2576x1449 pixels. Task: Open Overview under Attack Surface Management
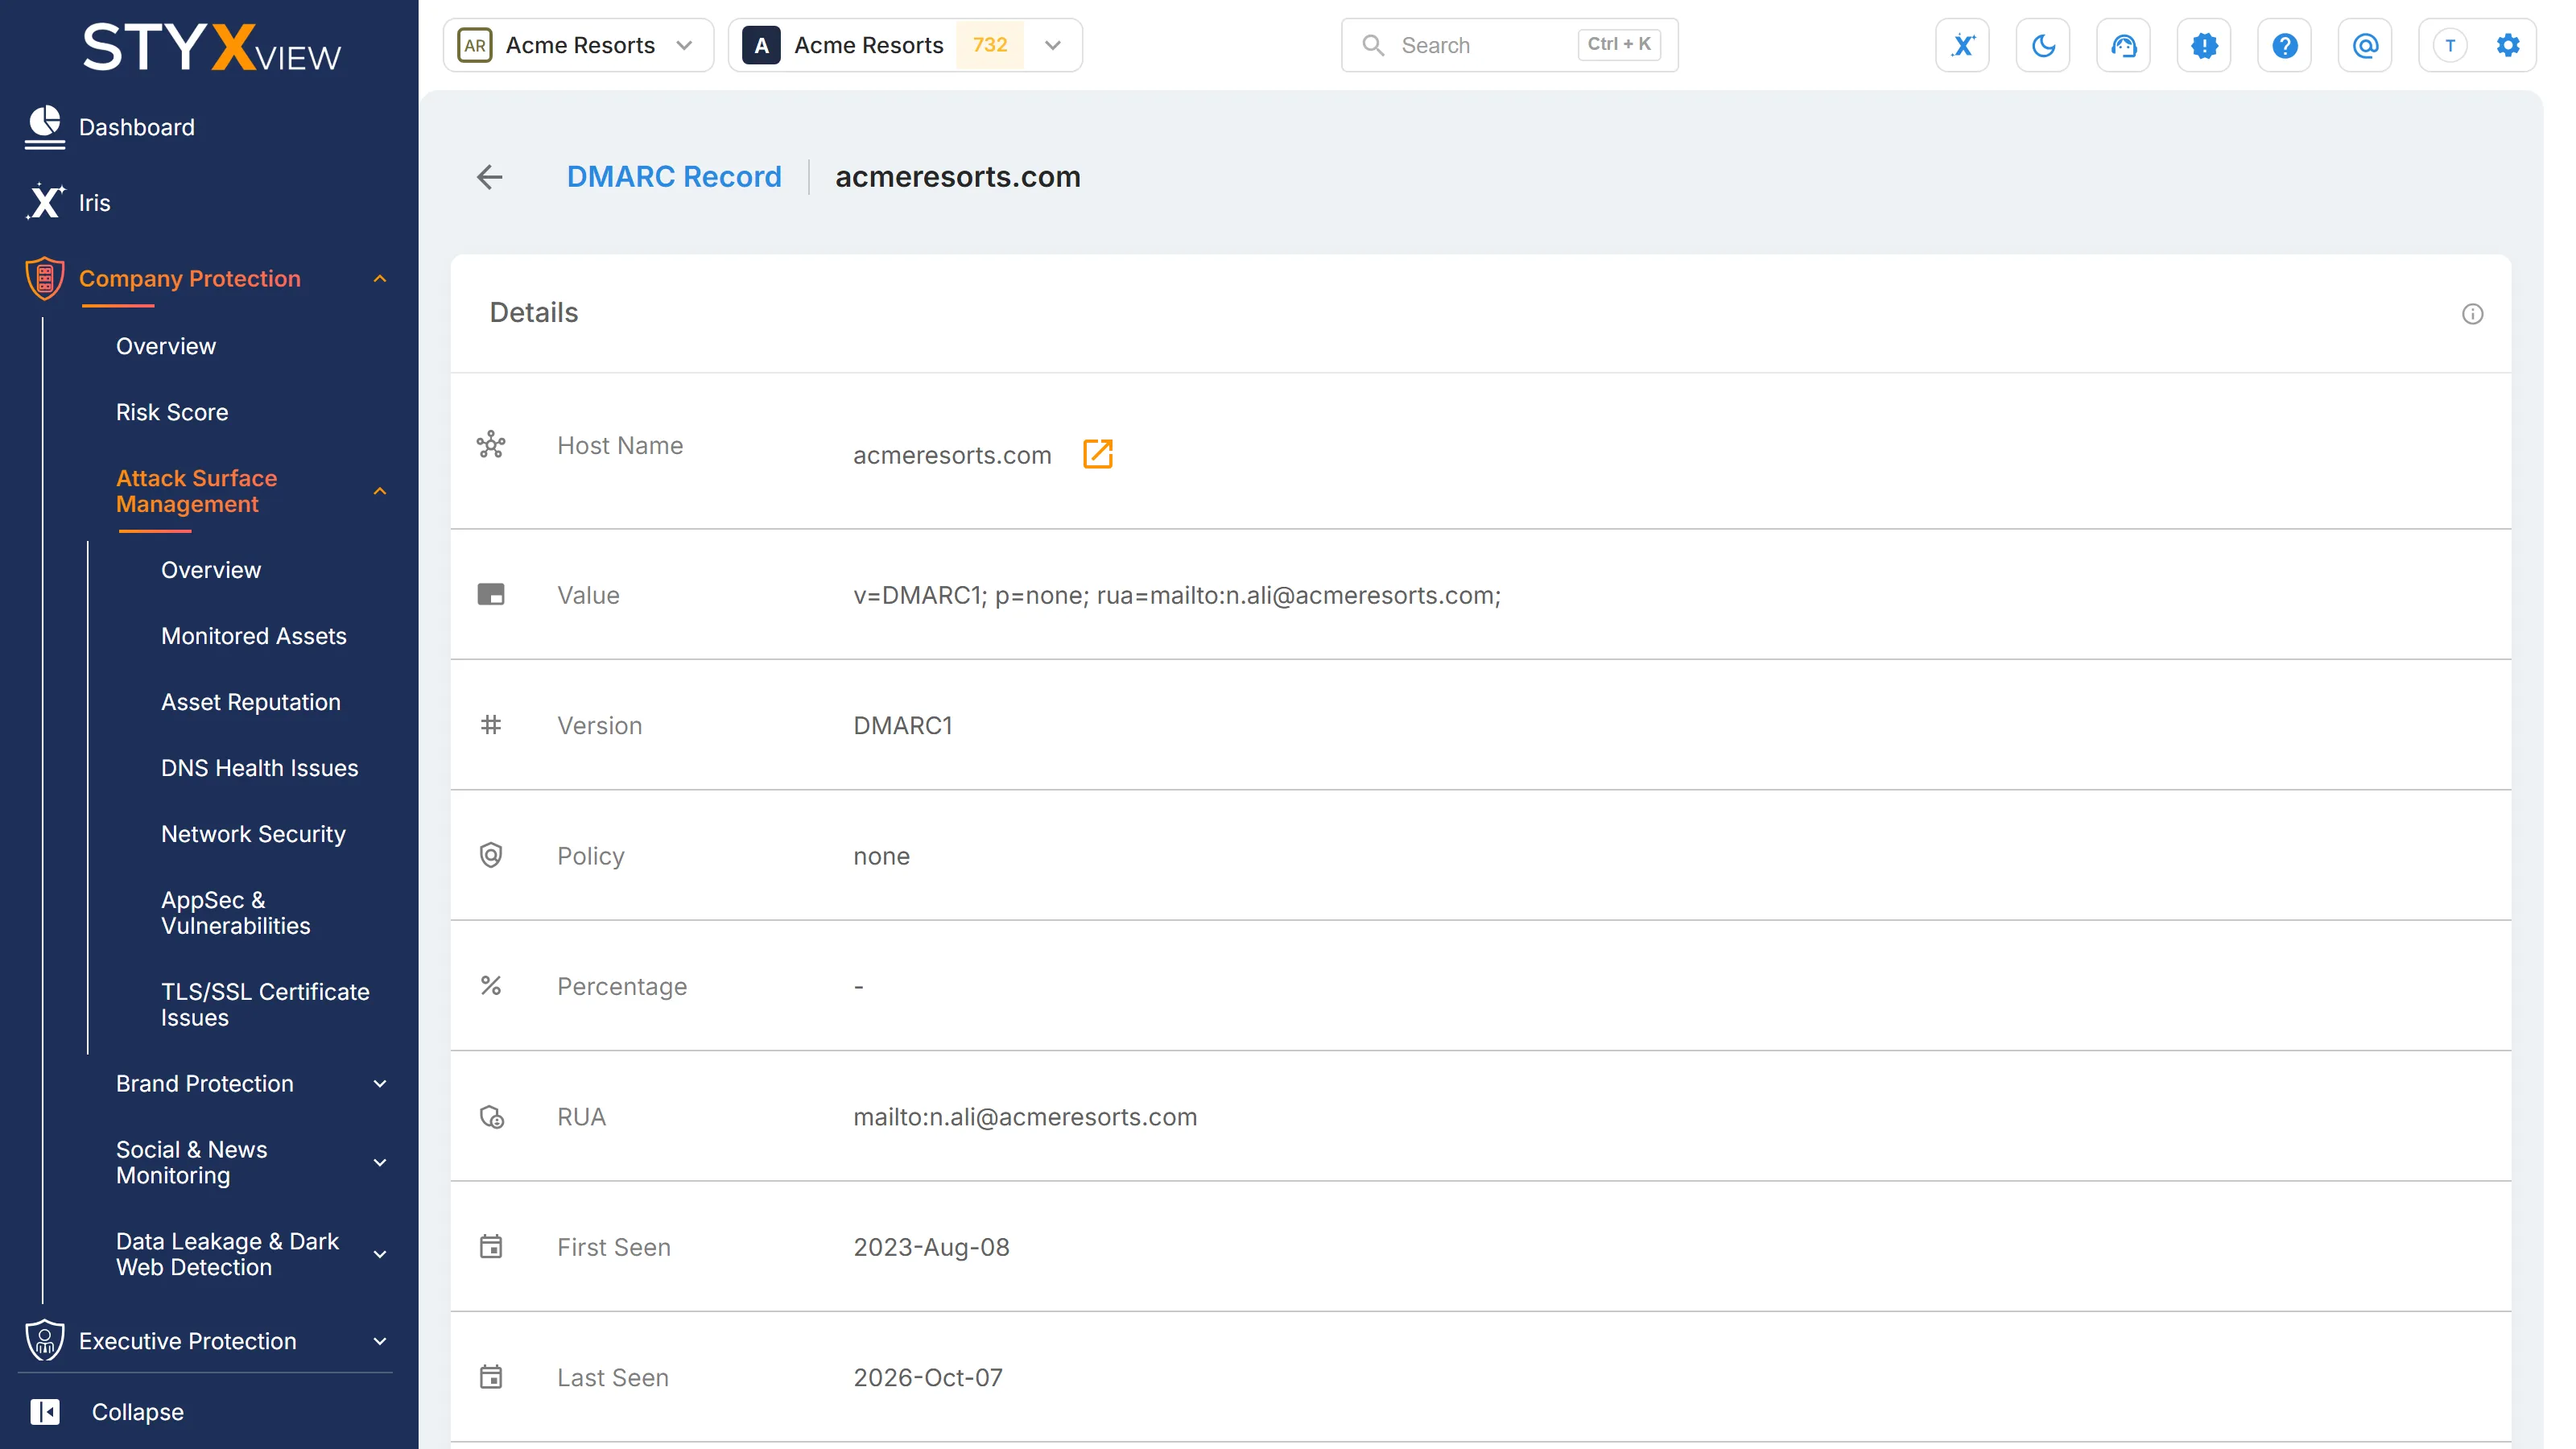pos(211,570)
